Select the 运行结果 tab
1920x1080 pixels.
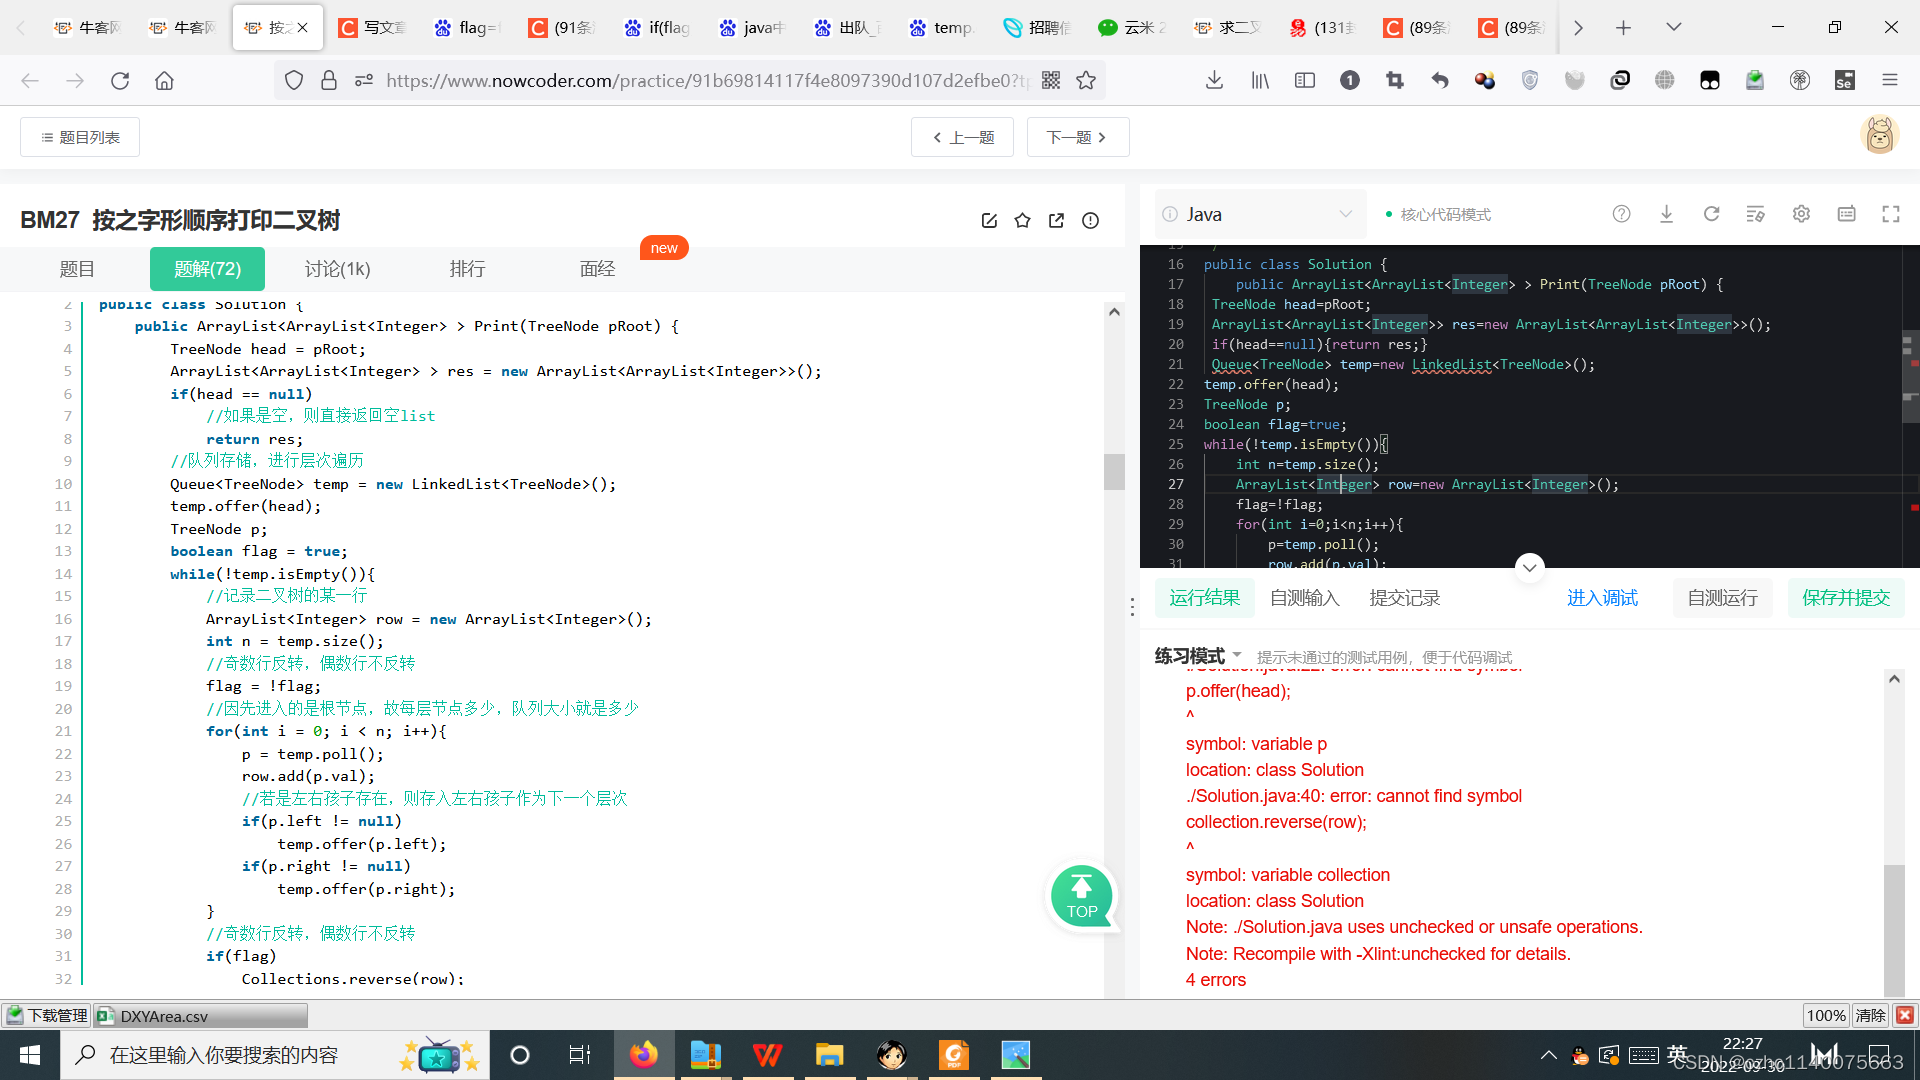(1204, 598)
